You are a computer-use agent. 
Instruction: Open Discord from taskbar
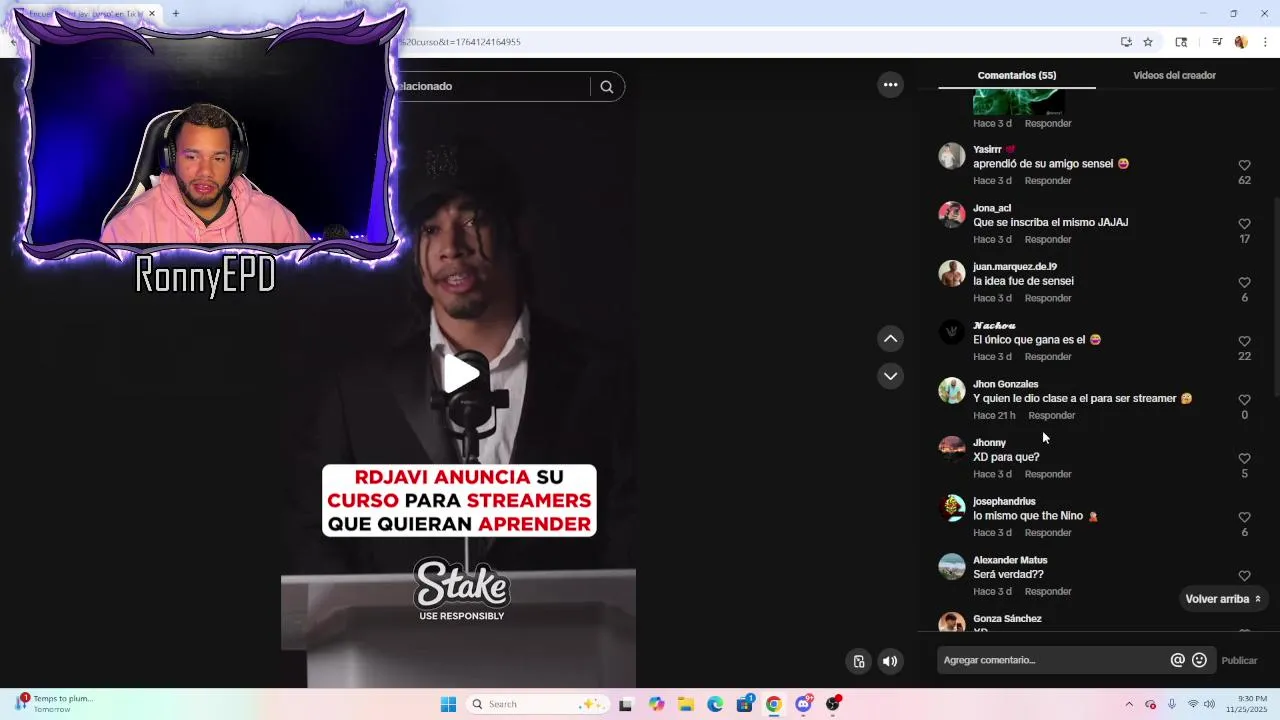point(804,704)
